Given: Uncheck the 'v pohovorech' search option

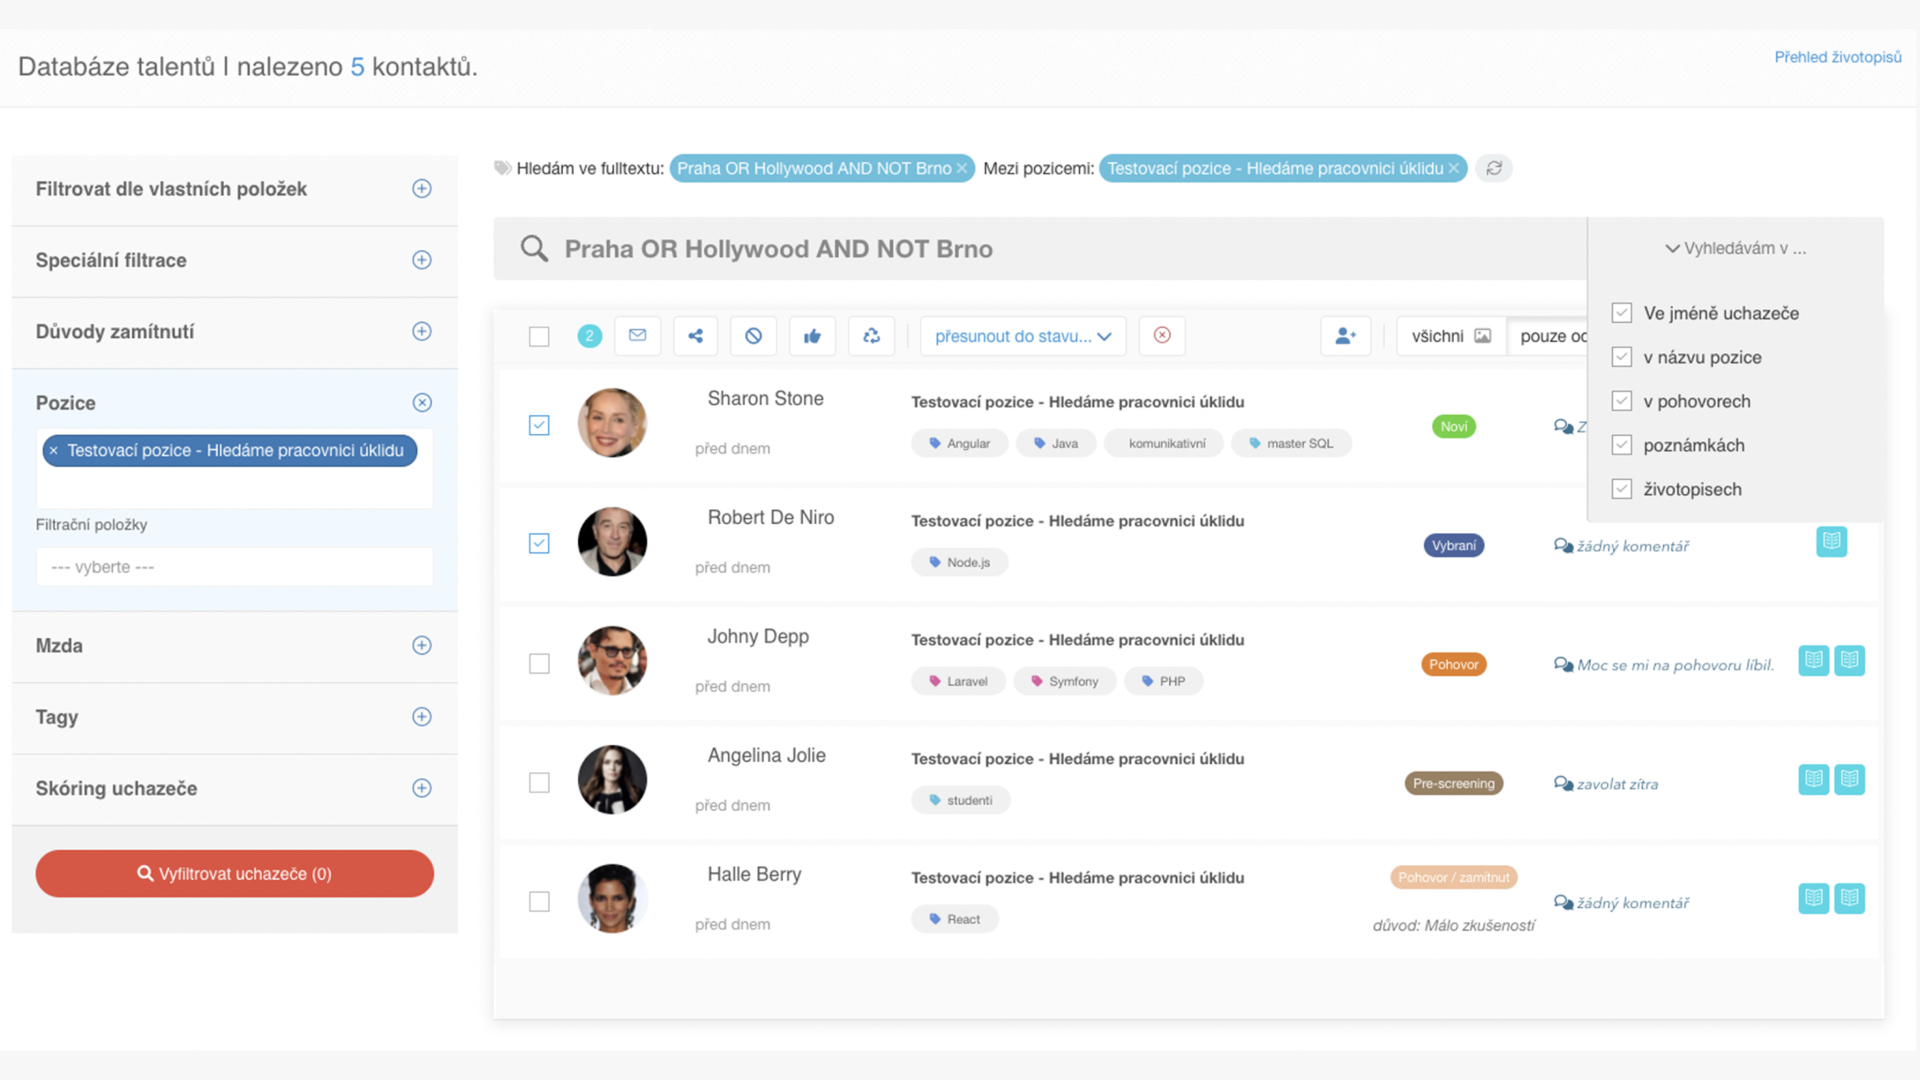Looking at the screenshot, I should pyautogui.click(x=1622, y=401).
